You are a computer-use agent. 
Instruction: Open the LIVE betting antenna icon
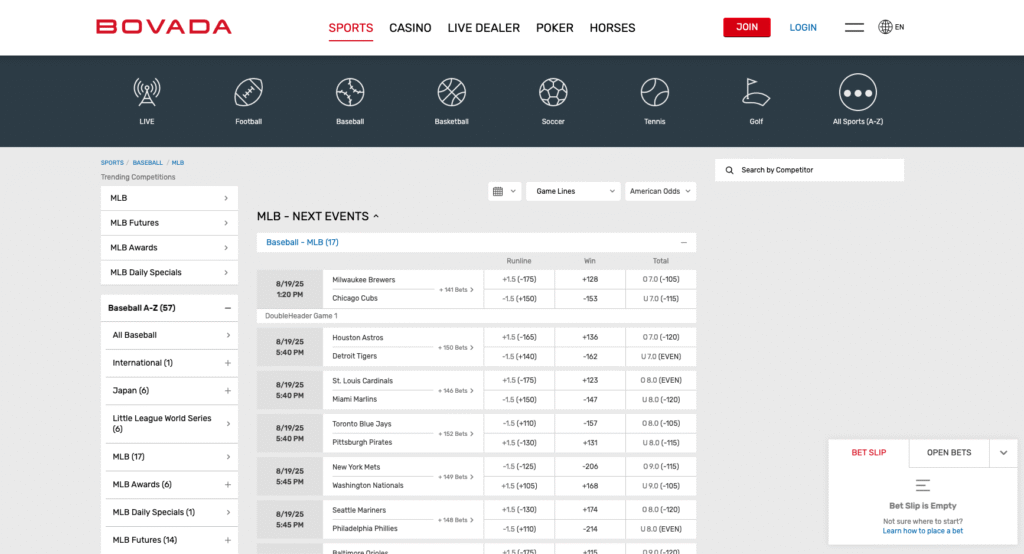[x=147, y=93]
